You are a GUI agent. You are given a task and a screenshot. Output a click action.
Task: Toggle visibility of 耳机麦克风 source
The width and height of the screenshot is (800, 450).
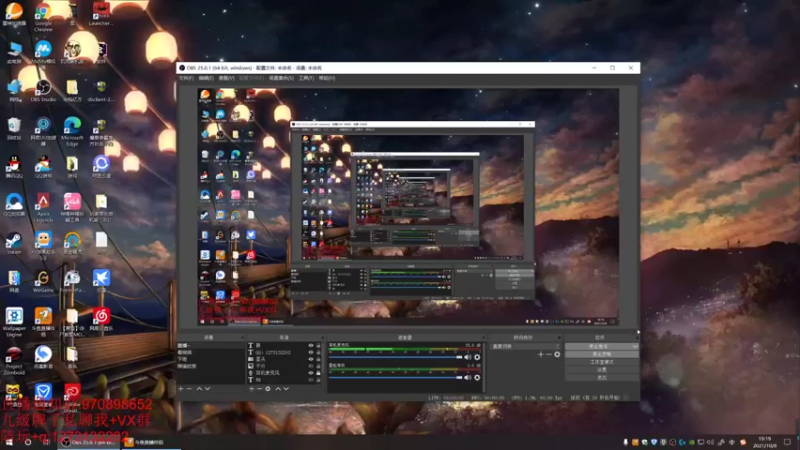[x=311, y=373]
